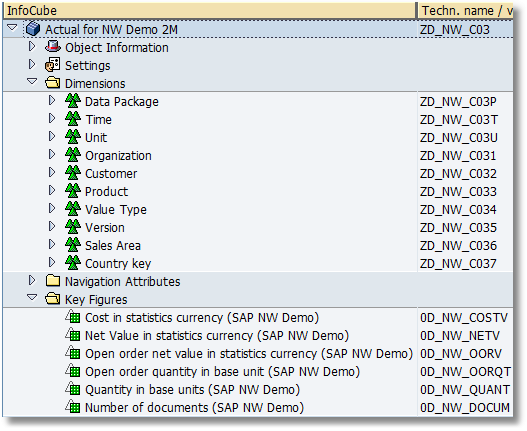527x431 pixels.
Task: Select Open order quantity in base unit row
Action: pos(258,371)
